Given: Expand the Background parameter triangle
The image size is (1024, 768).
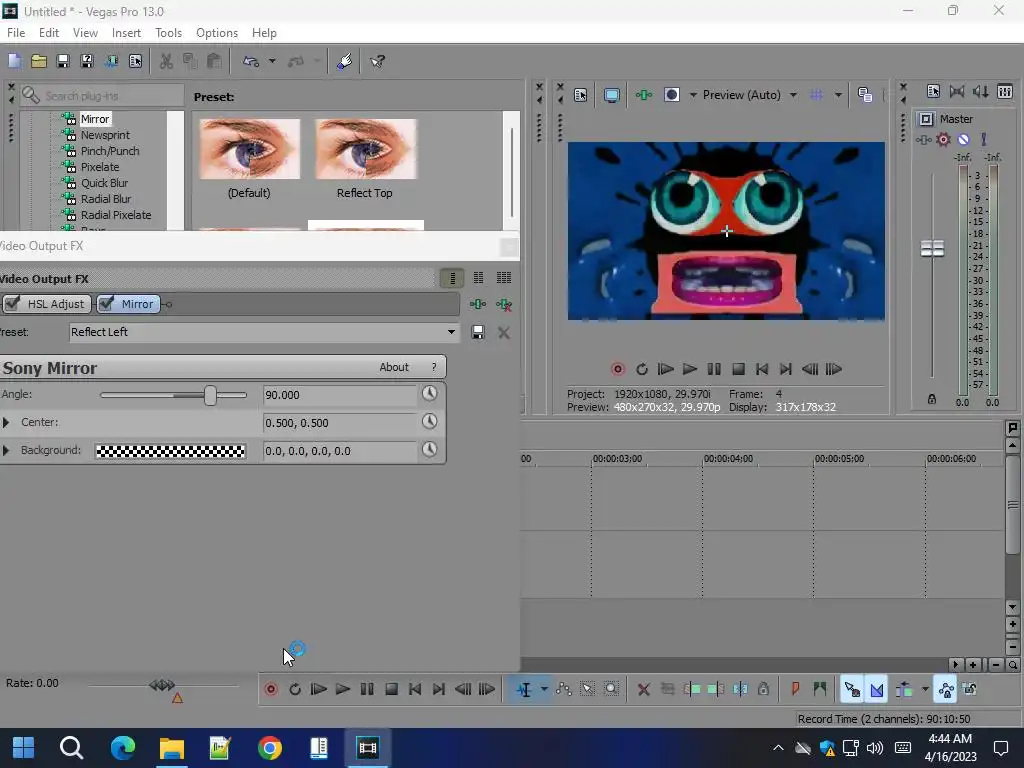Looking at the screenshot, I should pos(6,451).
